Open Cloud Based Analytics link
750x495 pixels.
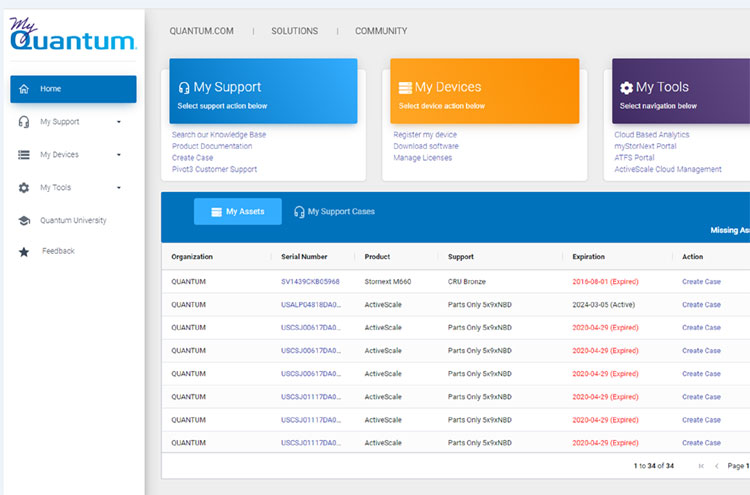pyautogui.click(x=652, y=135)
